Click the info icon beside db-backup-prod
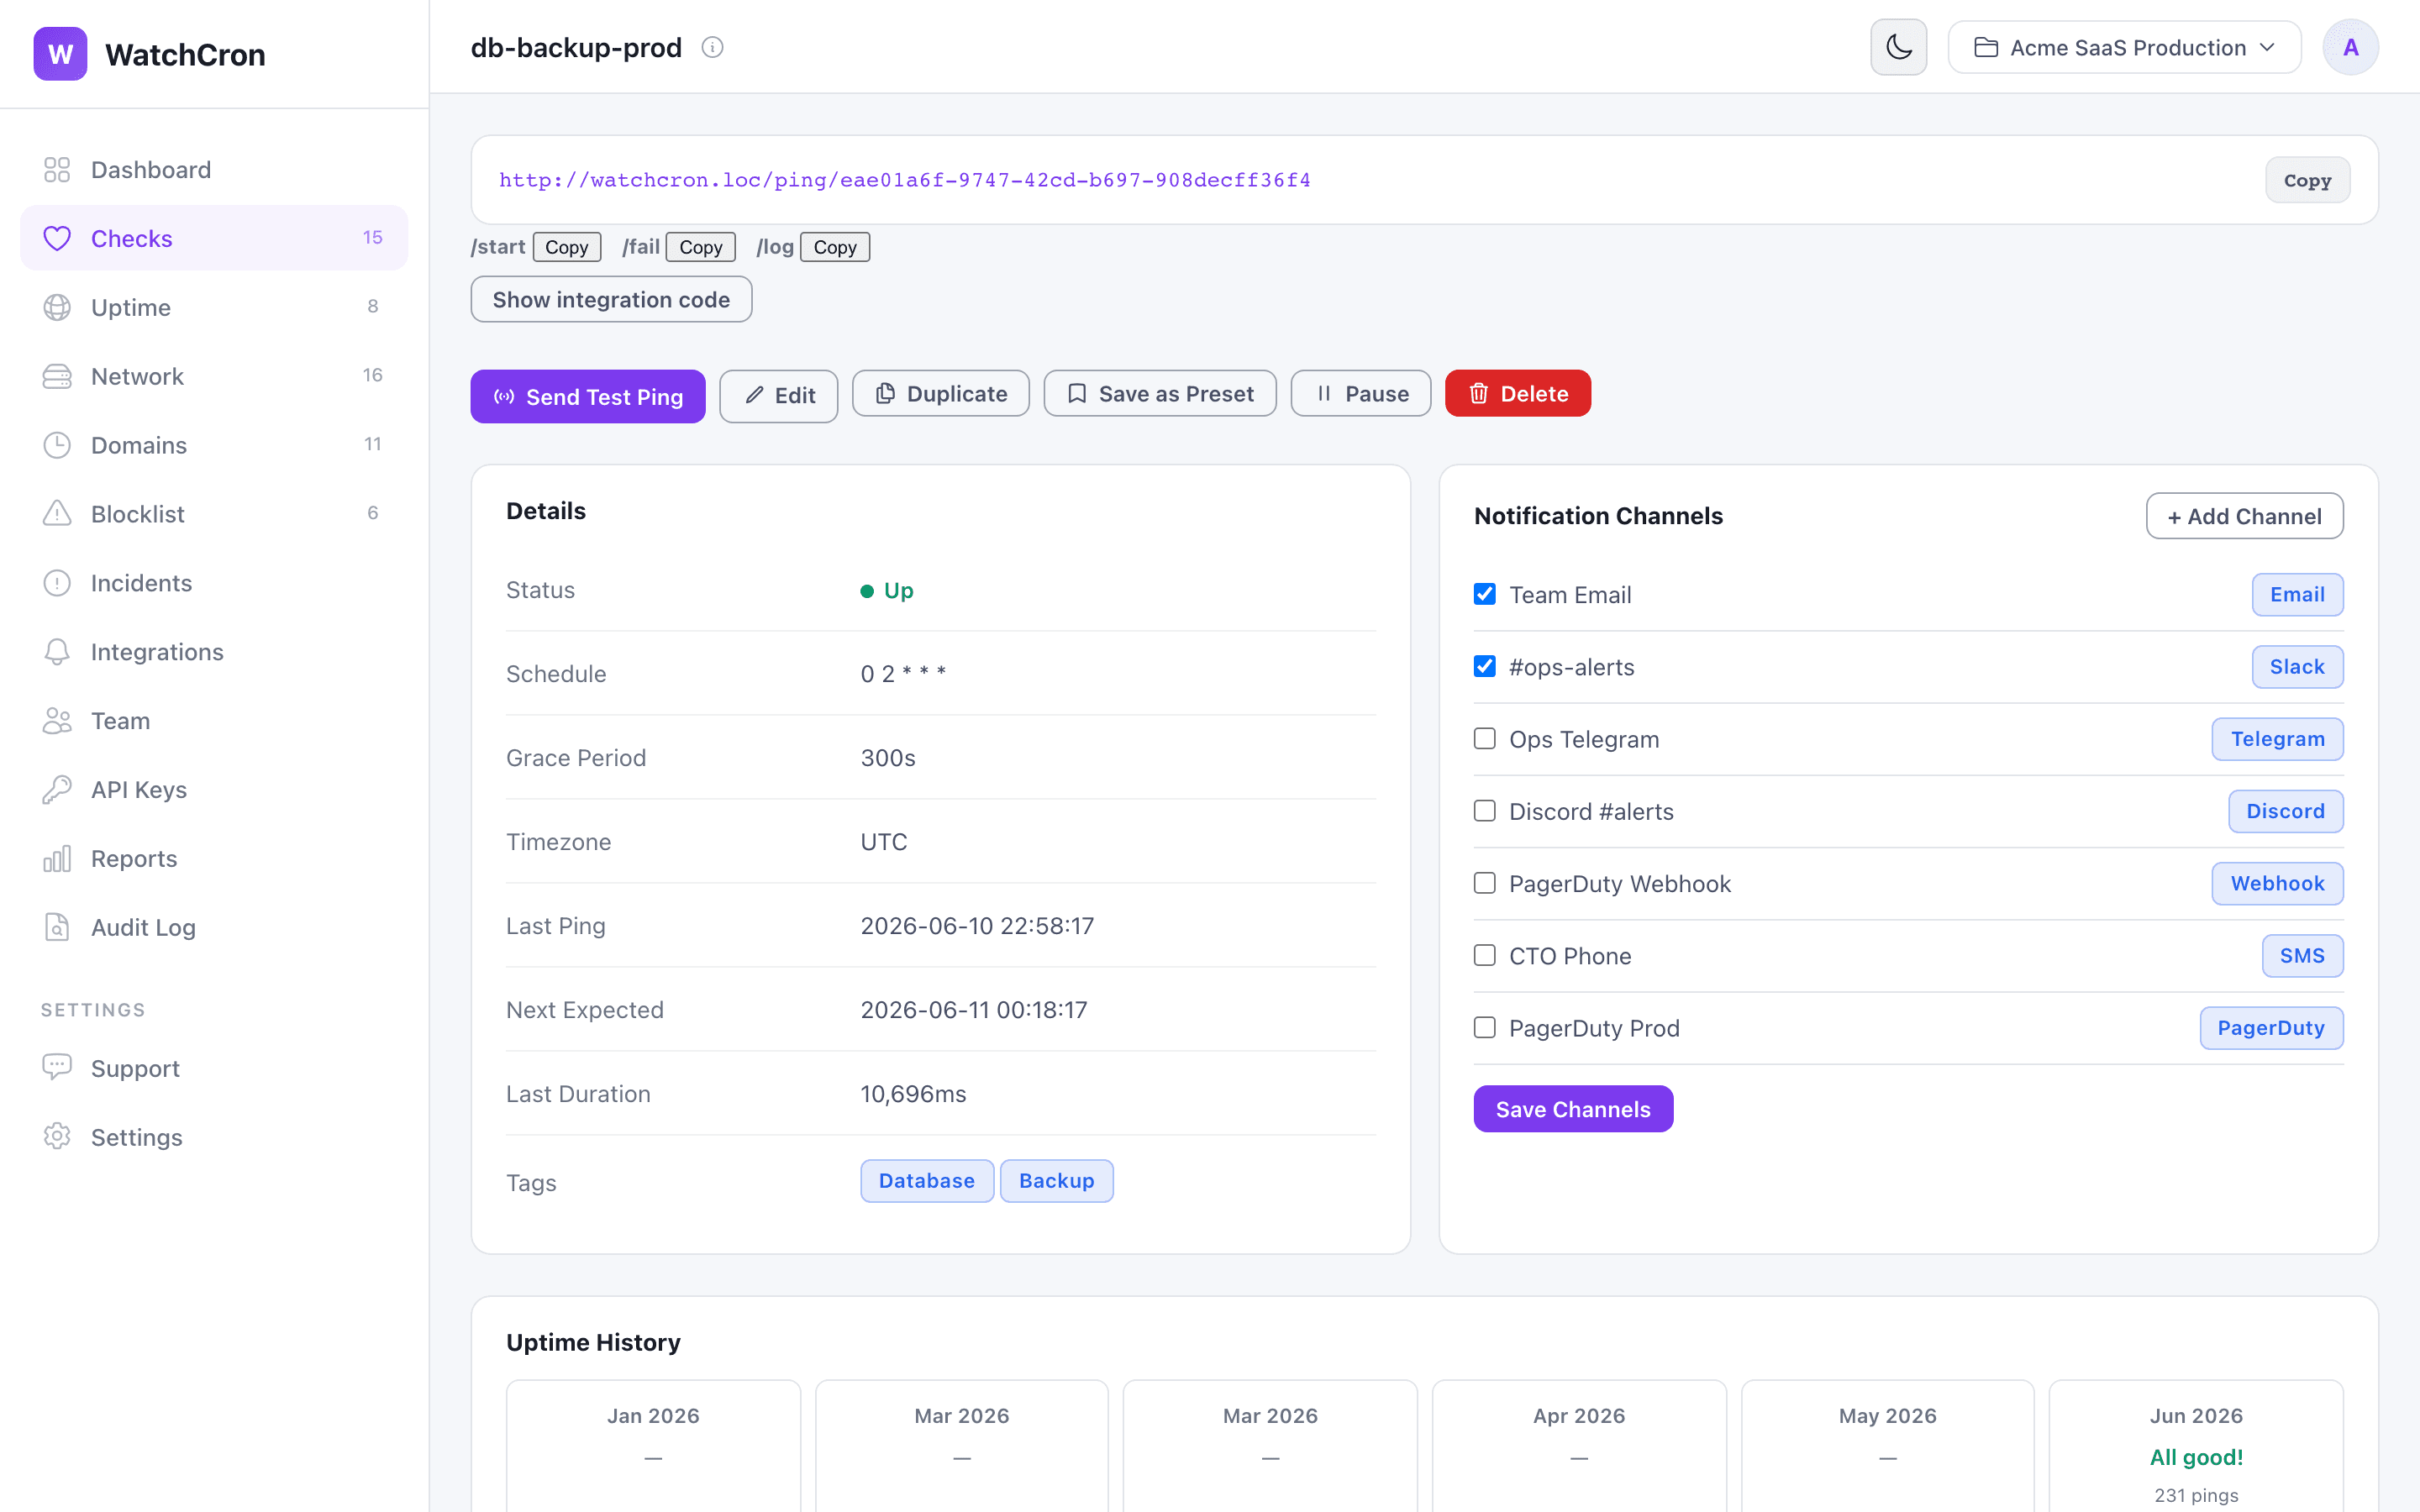The height and width of the screenshot is (1512, 2420). [712, 47]
